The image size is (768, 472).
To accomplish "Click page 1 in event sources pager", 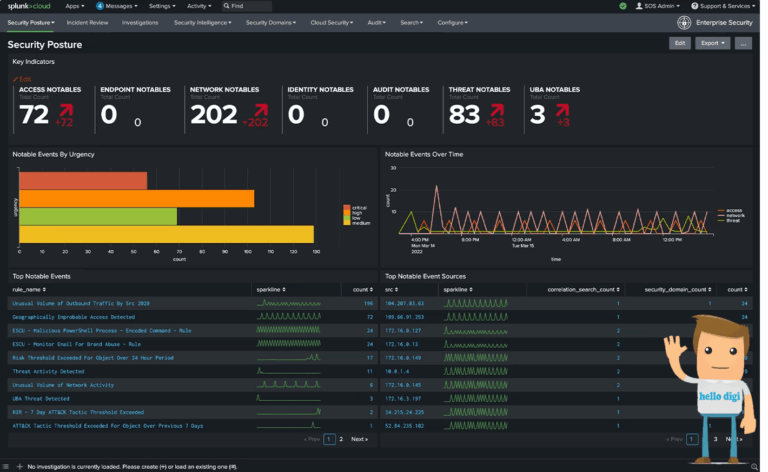I will [692, 439].
